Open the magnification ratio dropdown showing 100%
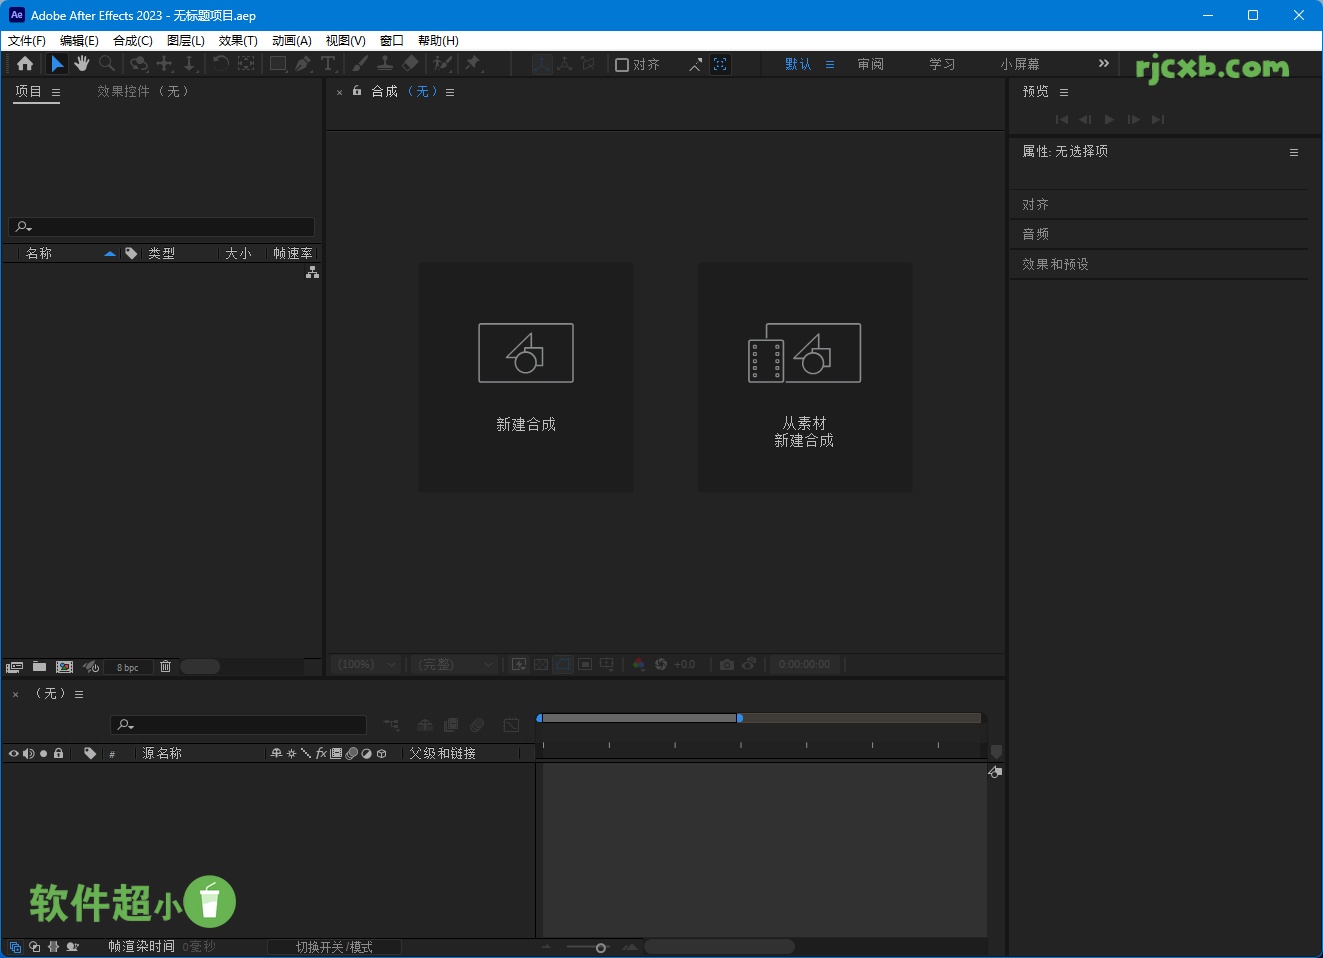 (x=365, y=664)
